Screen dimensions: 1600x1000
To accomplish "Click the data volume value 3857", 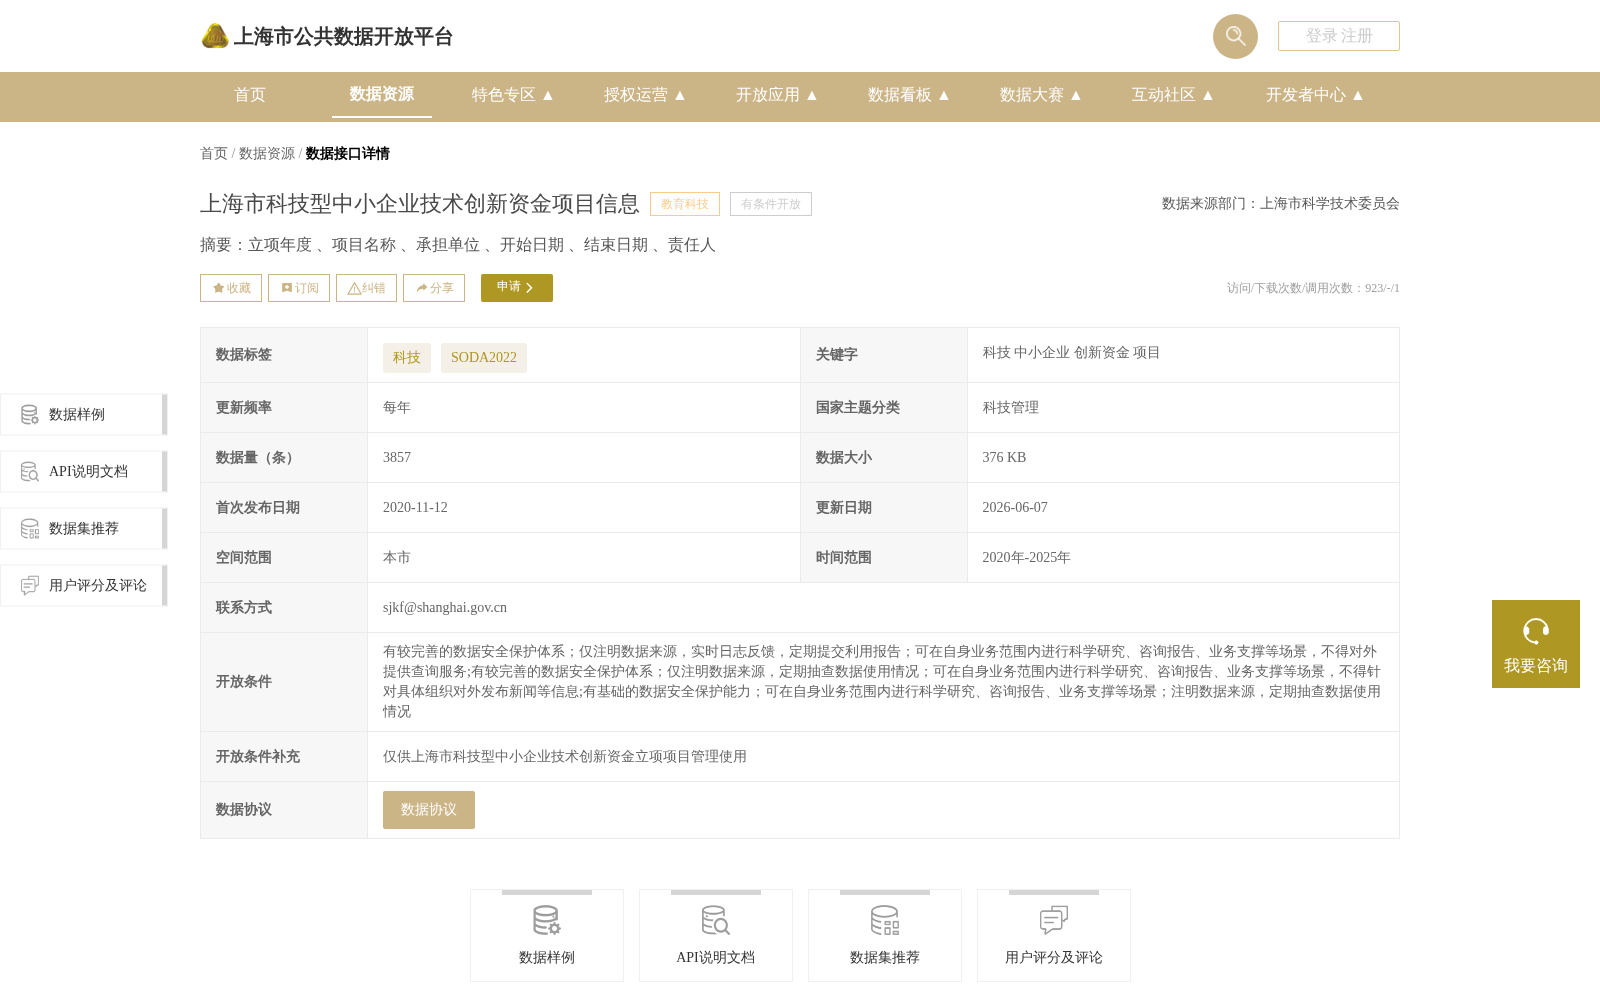I will tap(397, 457).
